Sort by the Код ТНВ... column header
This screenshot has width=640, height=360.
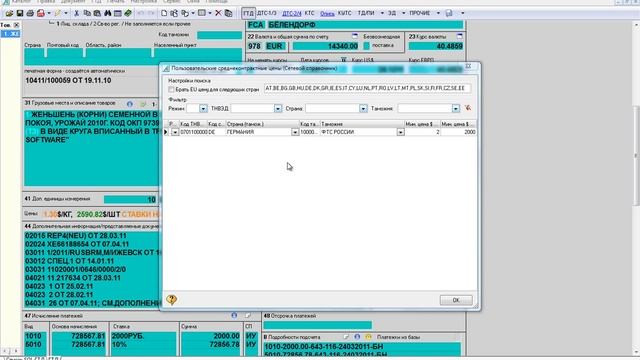pyautogui.click(x=193, y=124)
